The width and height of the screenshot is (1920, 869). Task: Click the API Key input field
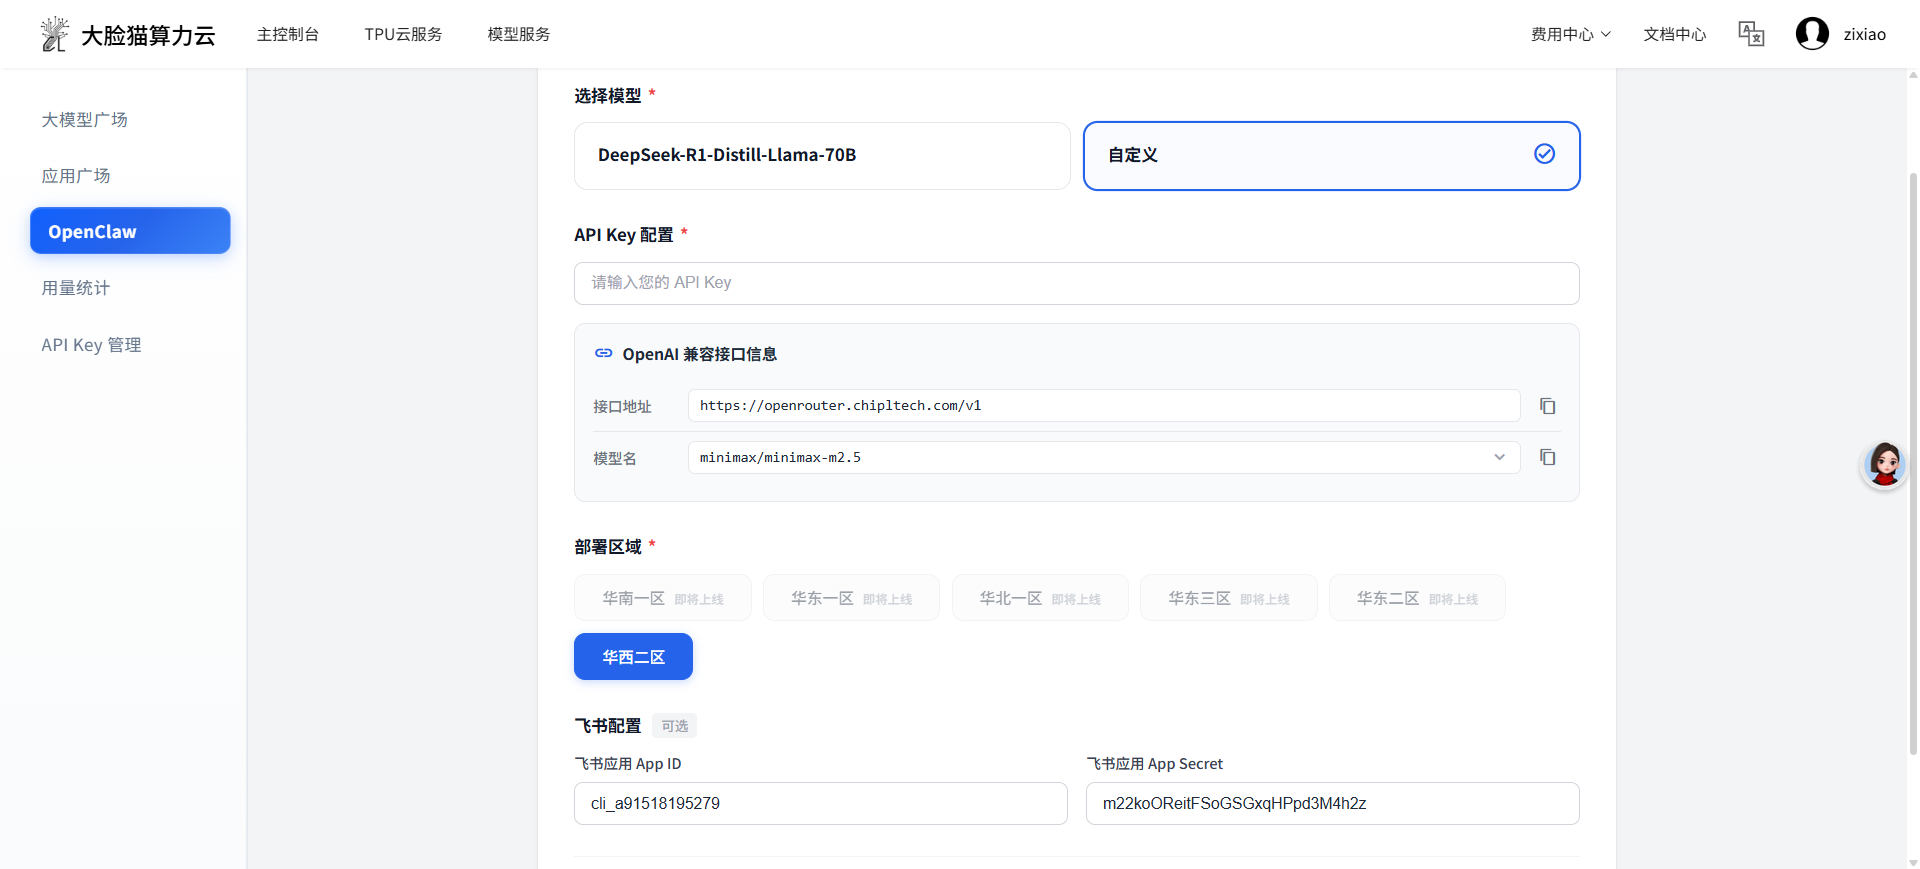point(1076,283)
